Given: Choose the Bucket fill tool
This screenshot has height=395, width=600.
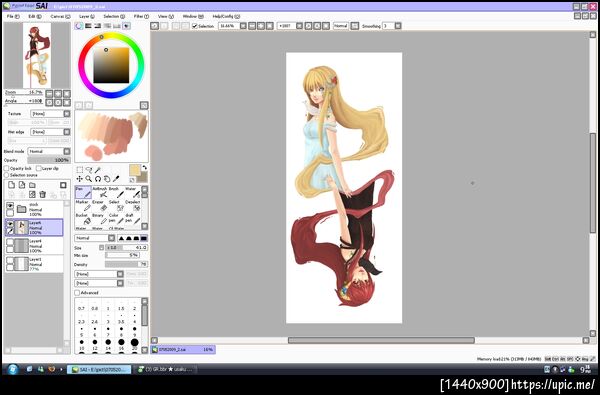Looking at the screenshot, I should click(x=83, y=219).
